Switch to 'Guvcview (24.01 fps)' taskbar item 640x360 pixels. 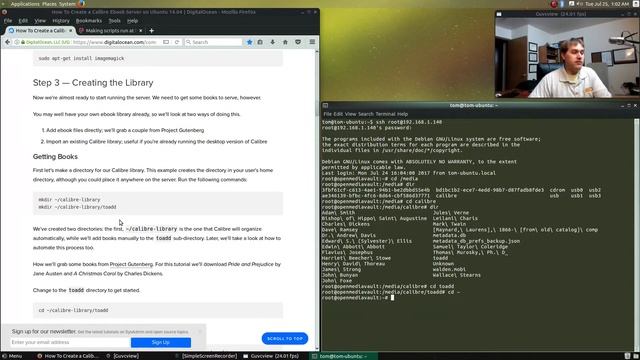point(271,356)
